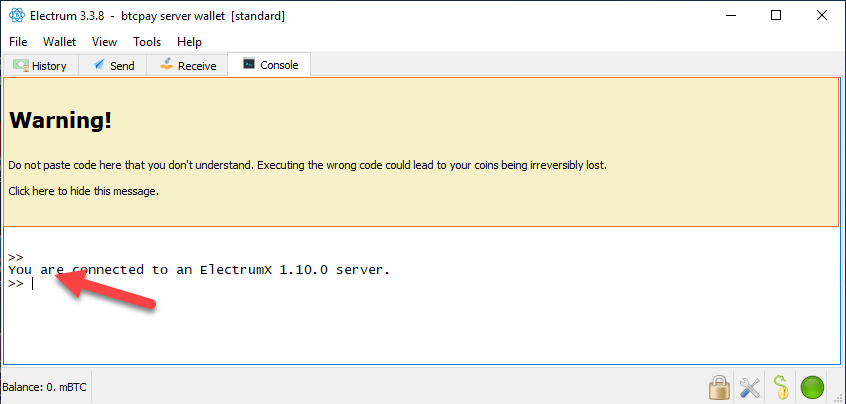Switch to the History tab
Screen dimensions: 846x404
[x=40, y=66]
